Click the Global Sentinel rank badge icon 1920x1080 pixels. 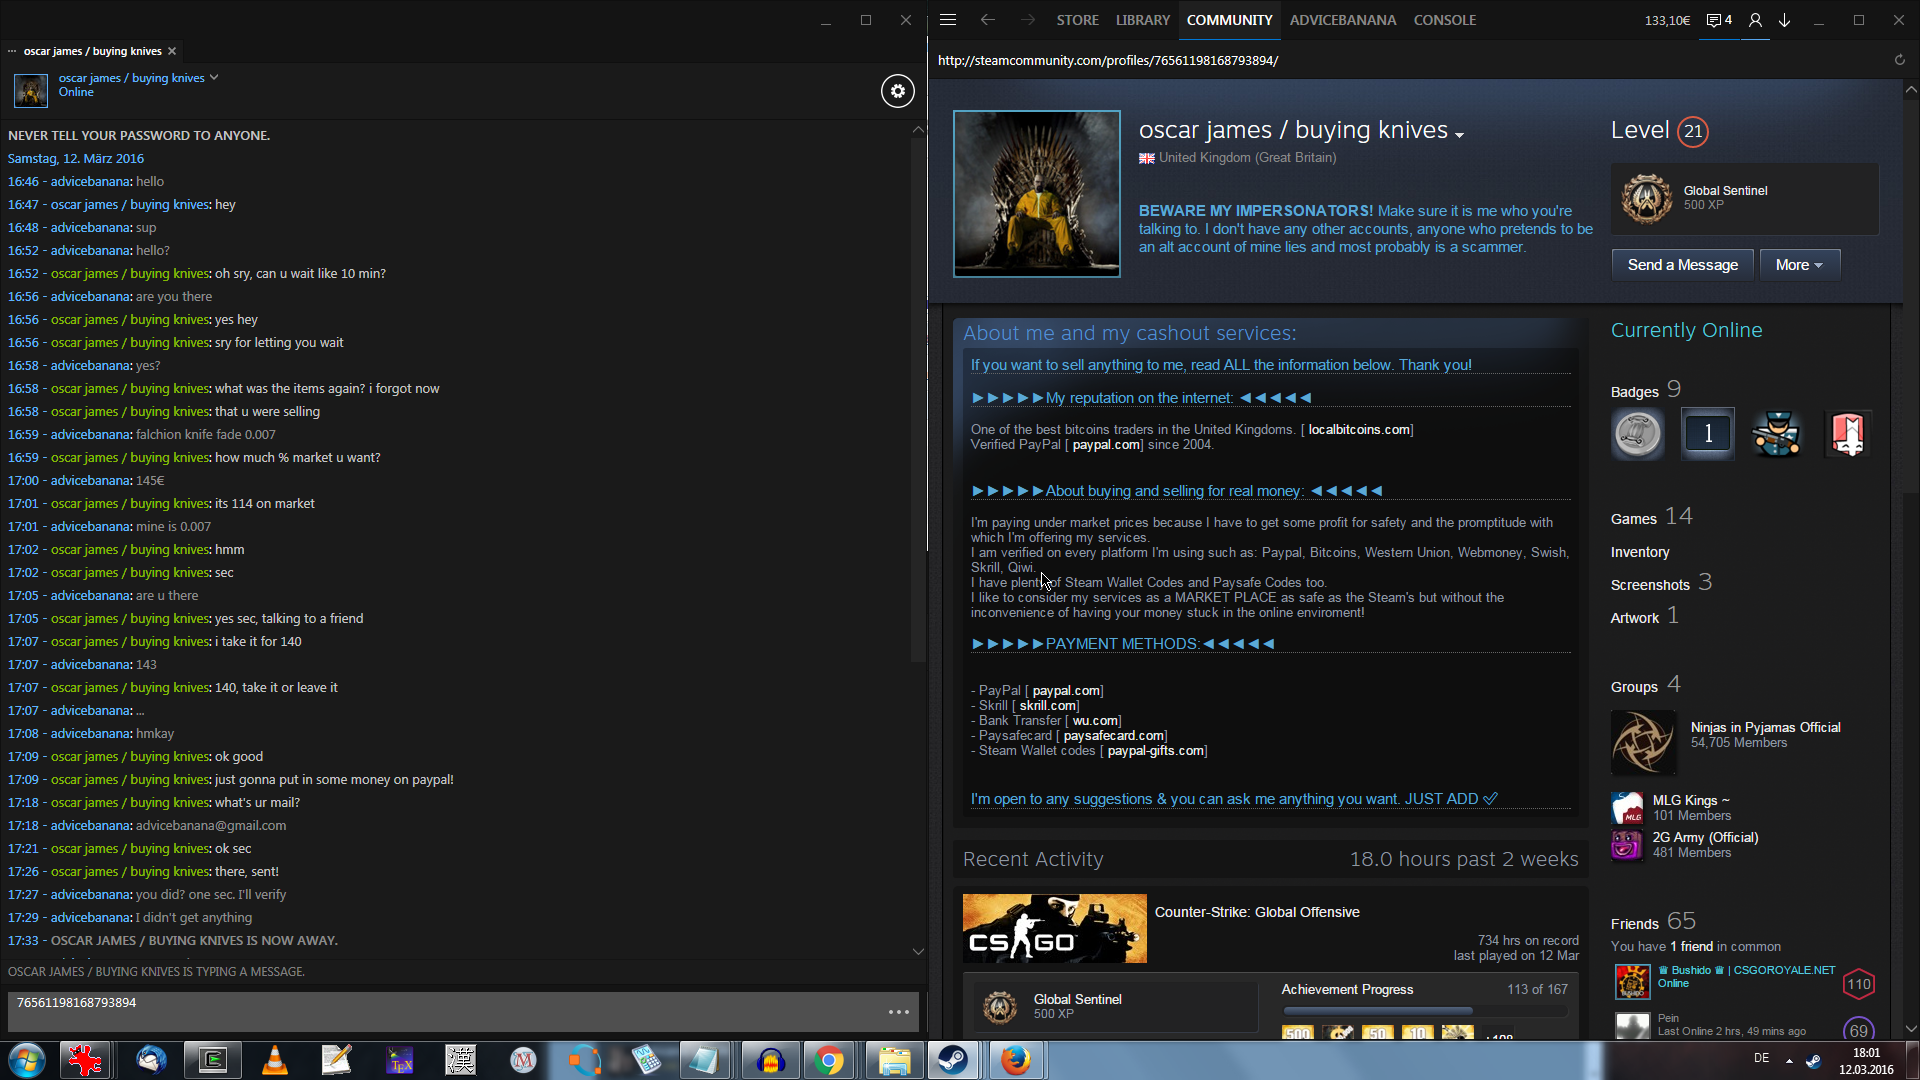click(x=1646, y=198)
